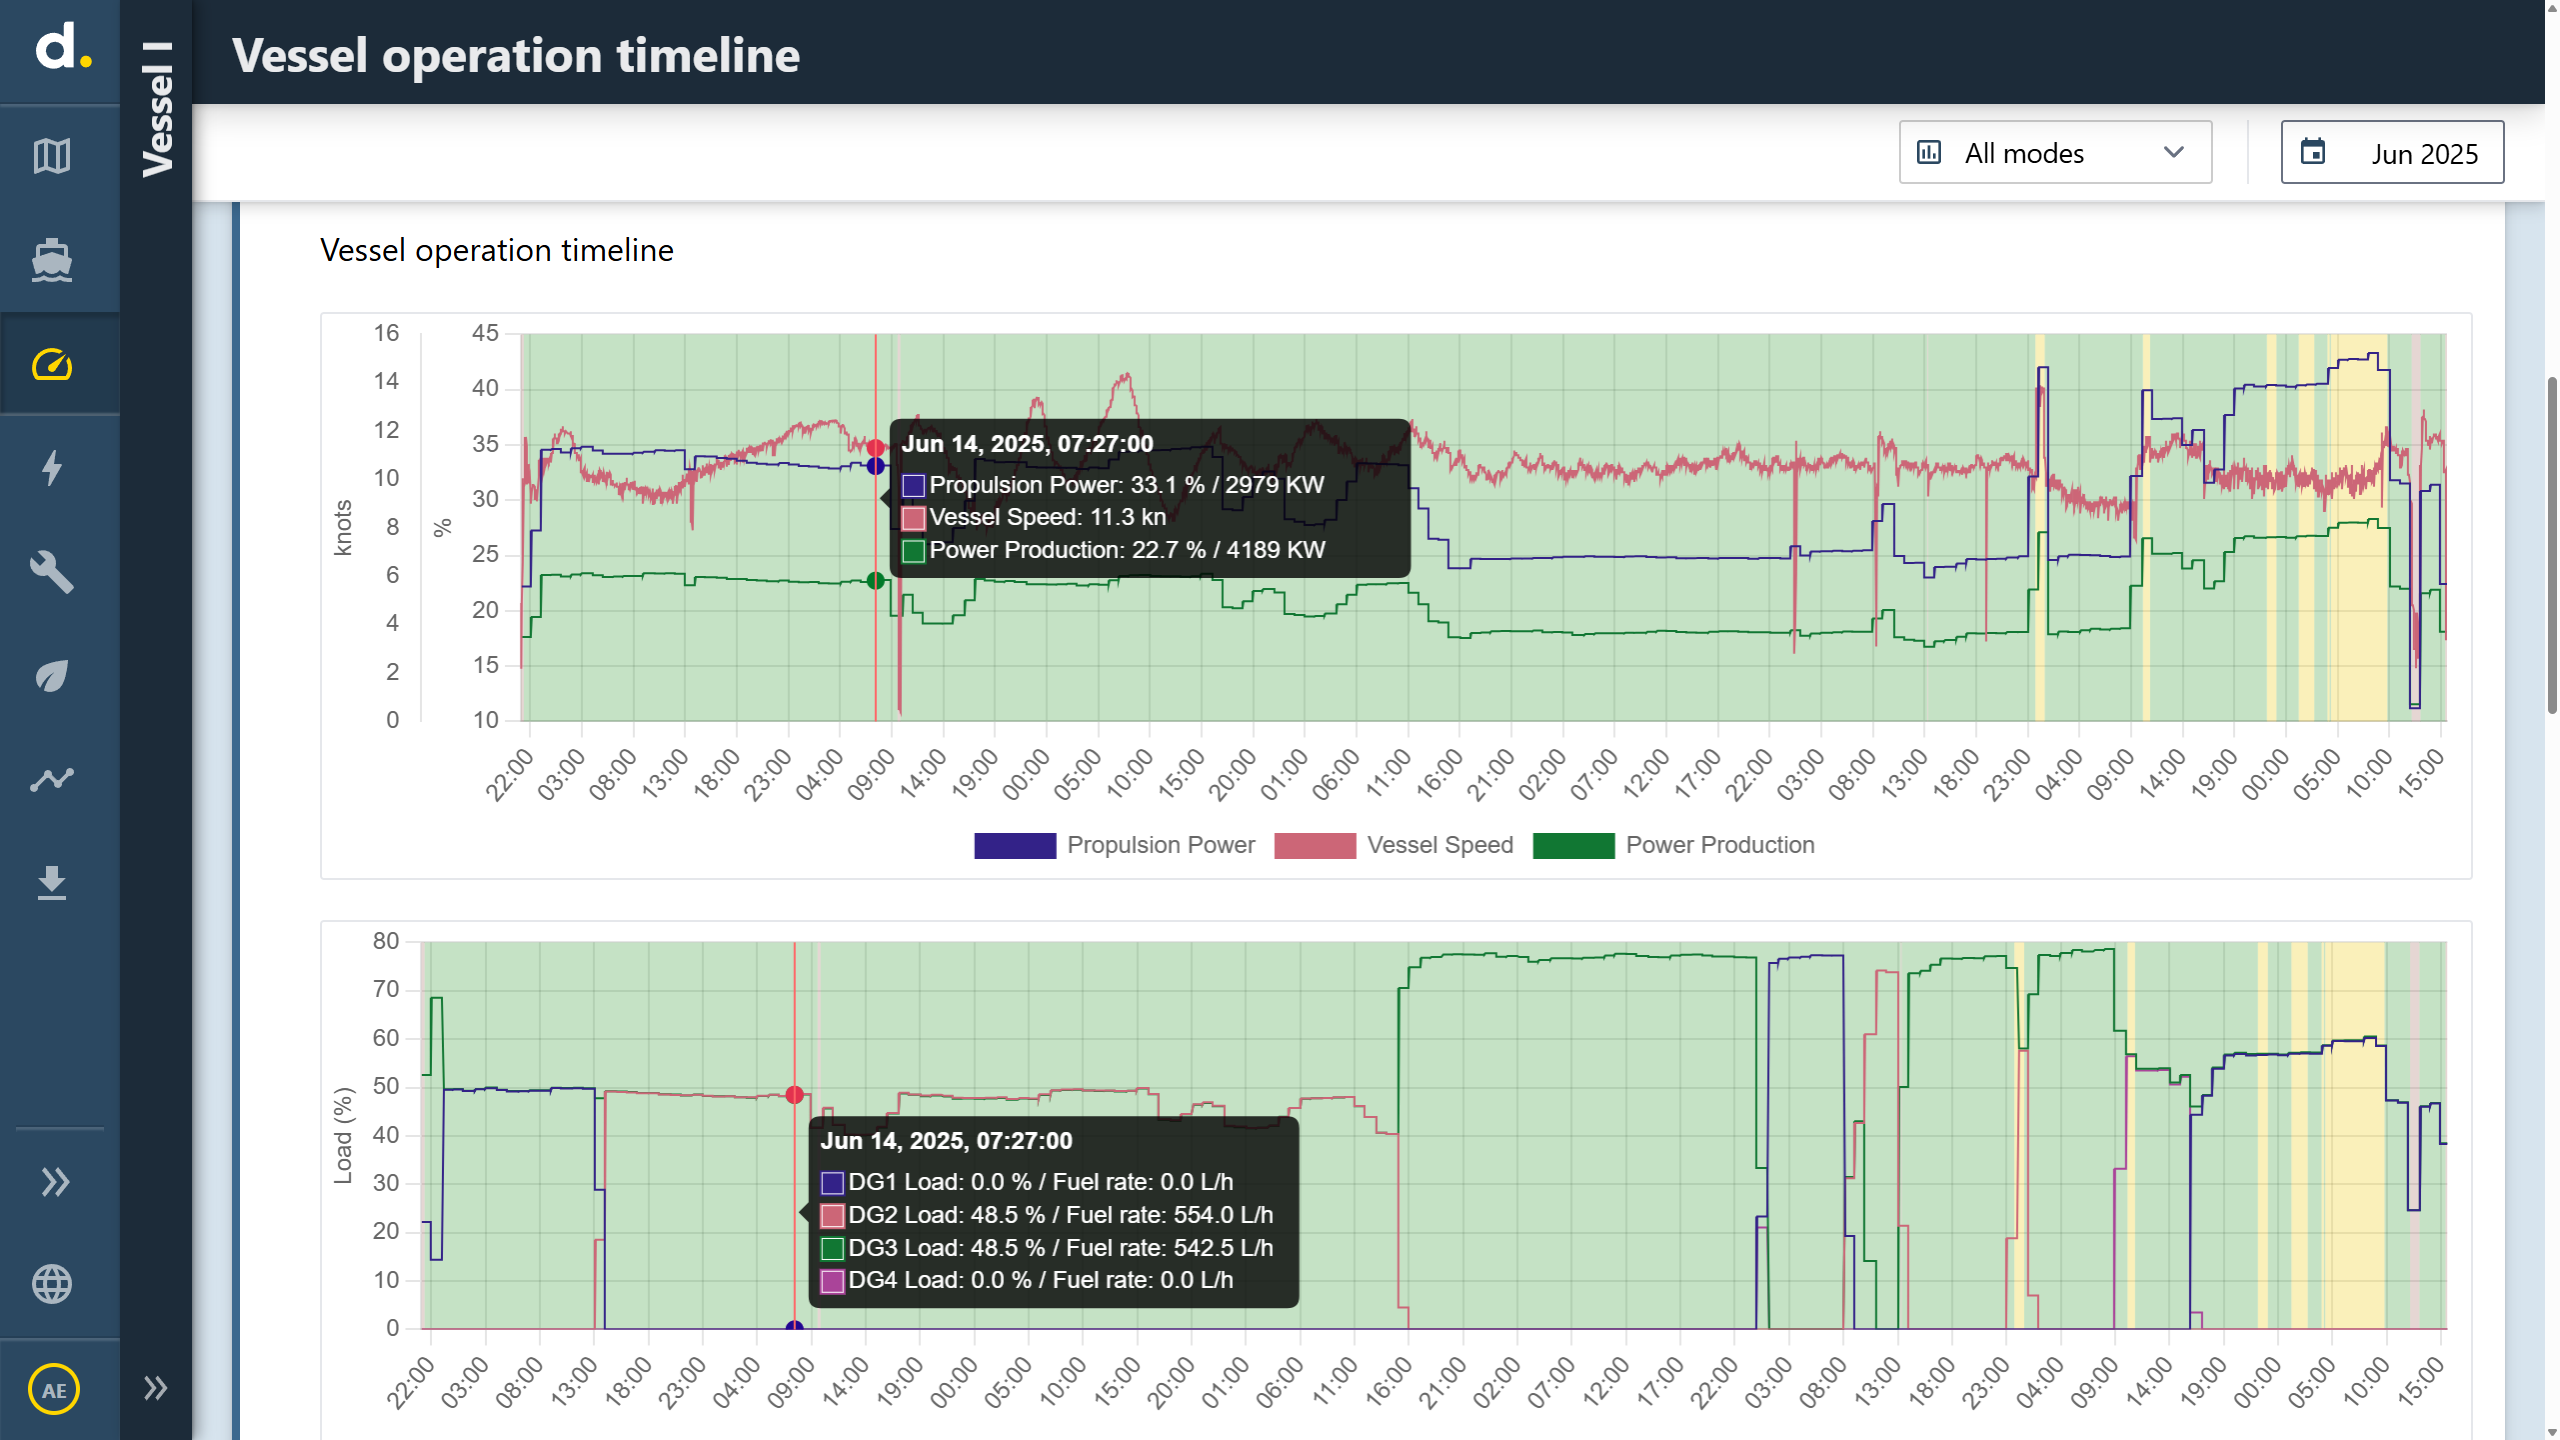Viewport: 2560px width, 1440px height.
Task: Select the speedometer performance icon
Action: coord(52,364)
